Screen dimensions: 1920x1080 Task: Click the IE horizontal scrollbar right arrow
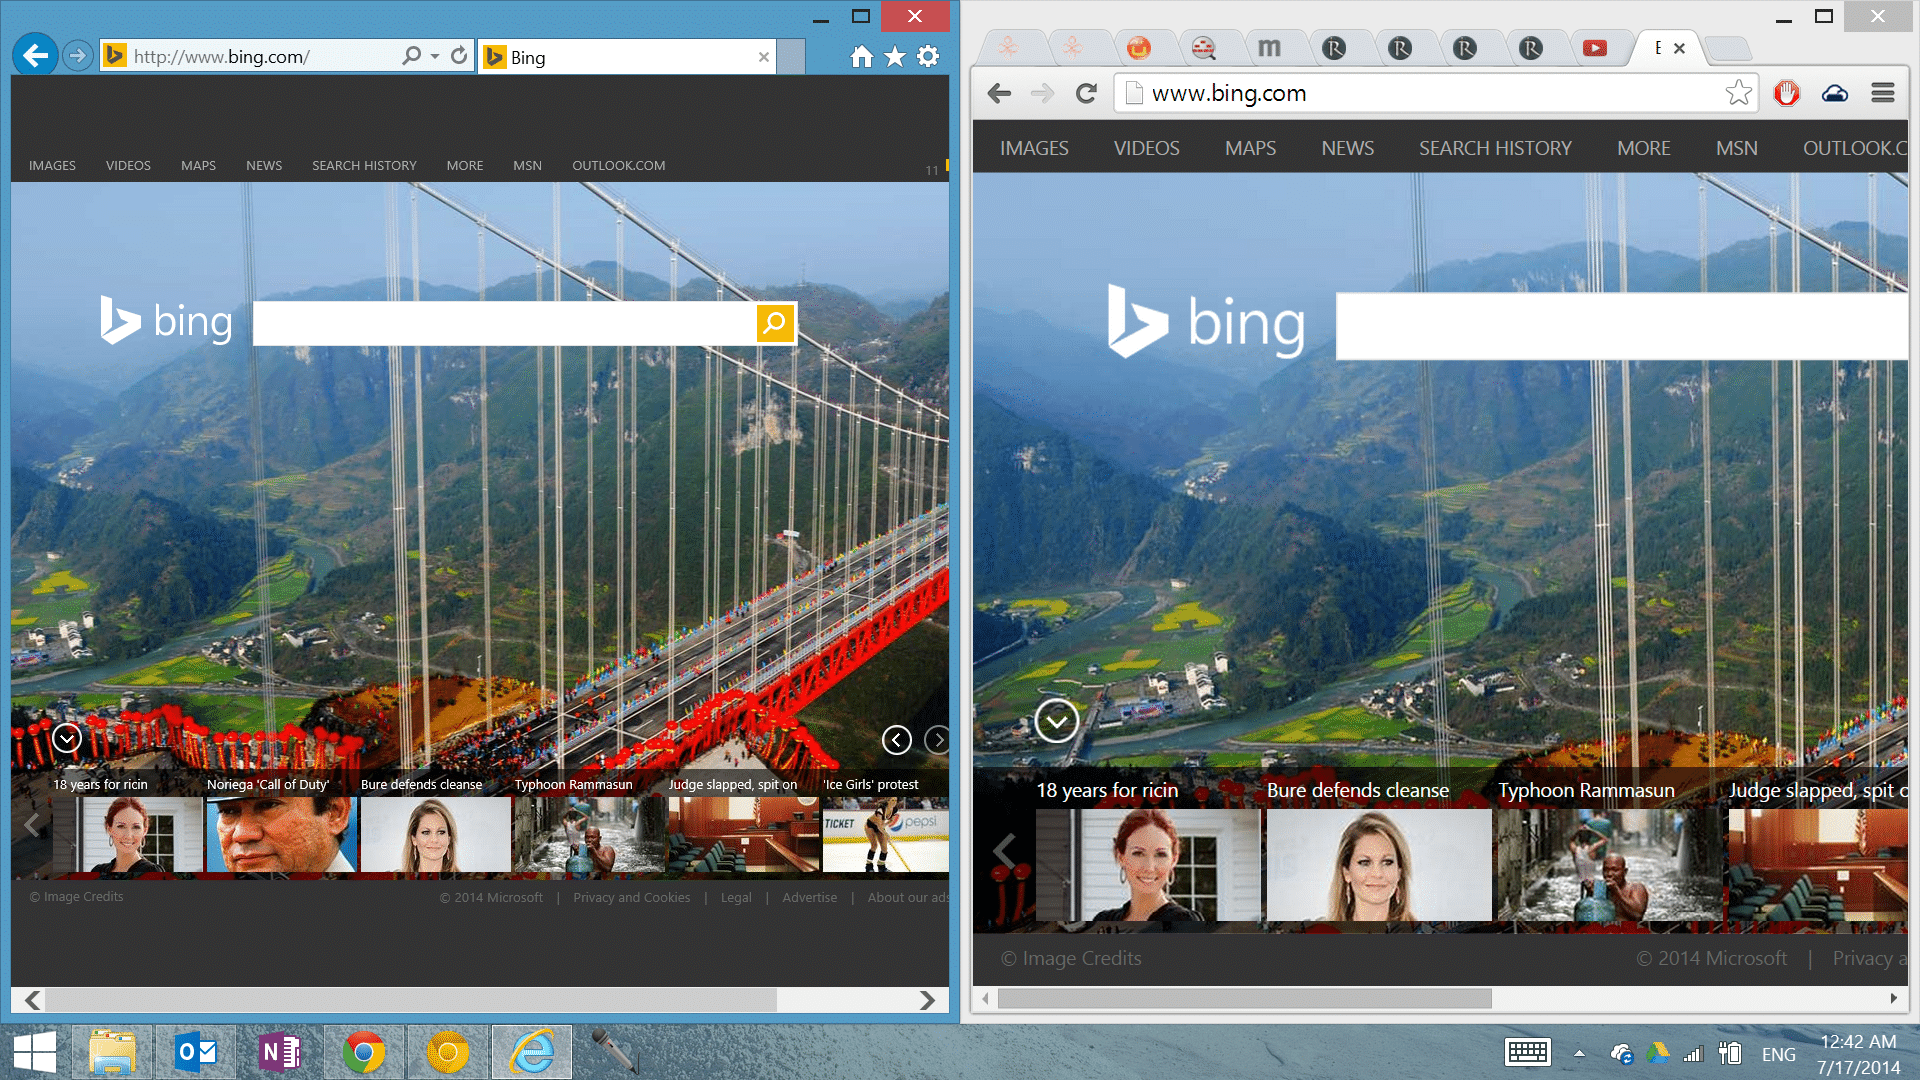pos(927,1000)
